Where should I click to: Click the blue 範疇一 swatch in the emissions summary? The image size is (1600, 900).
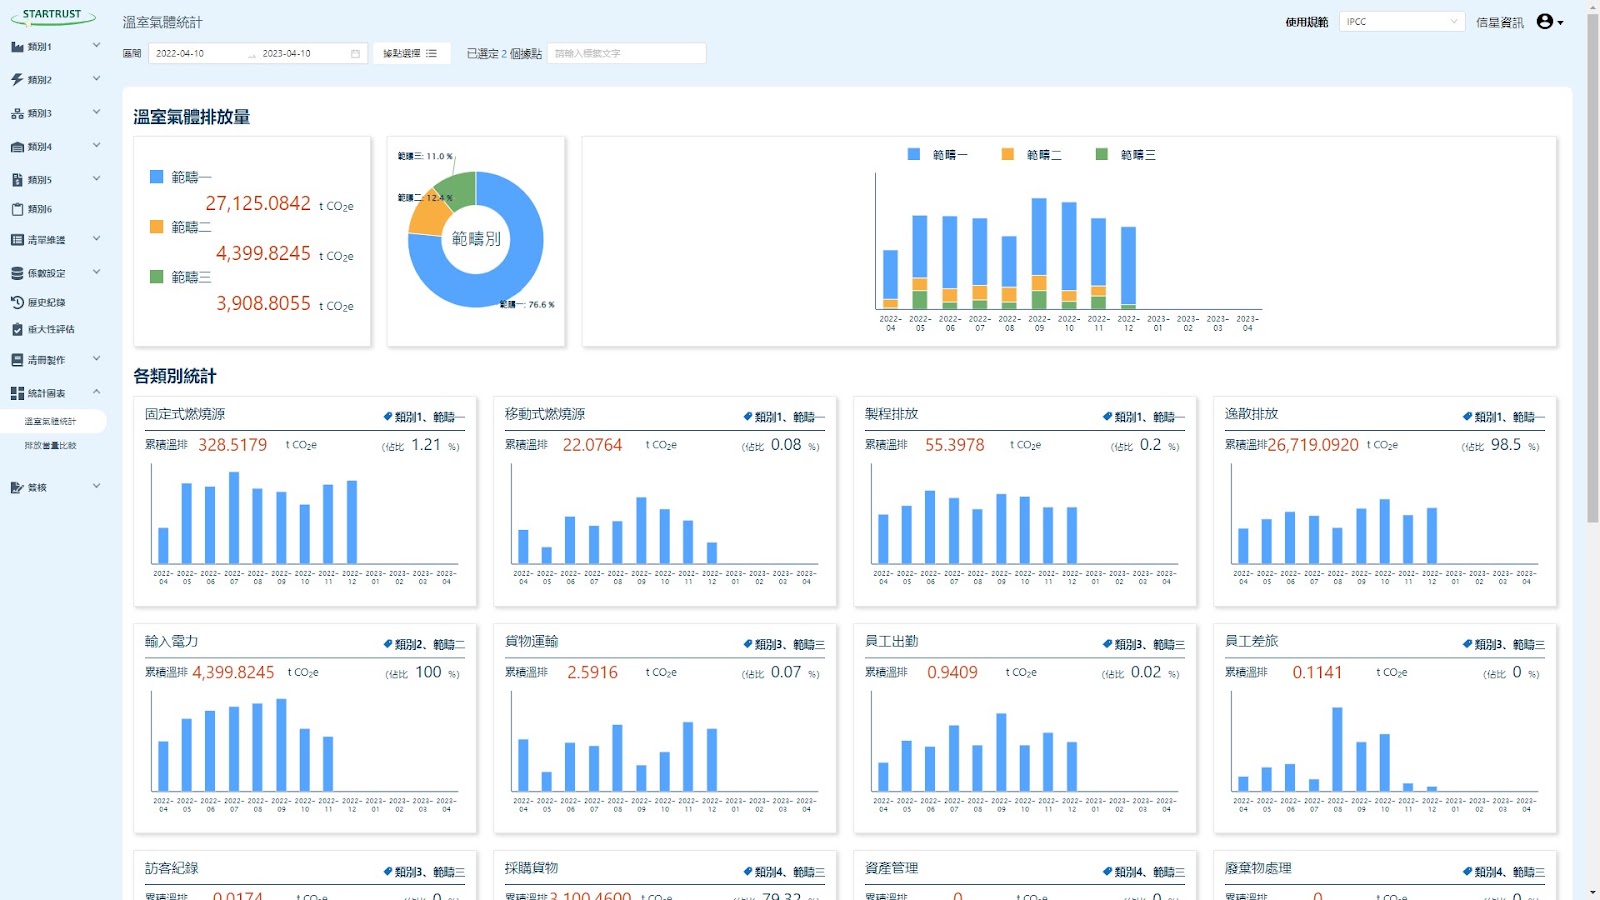pos(156,177)
